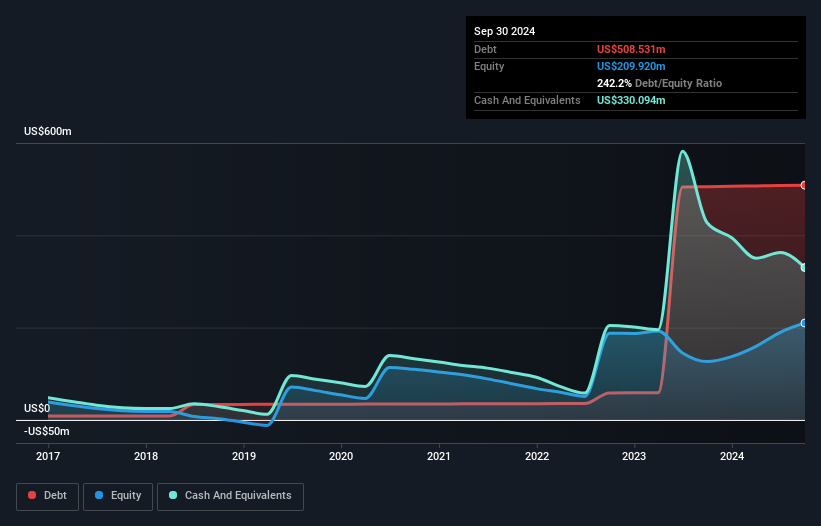Click the red dot in Debt legend
Viewport: 821px width, 526px height.
(x=32, y=495)
